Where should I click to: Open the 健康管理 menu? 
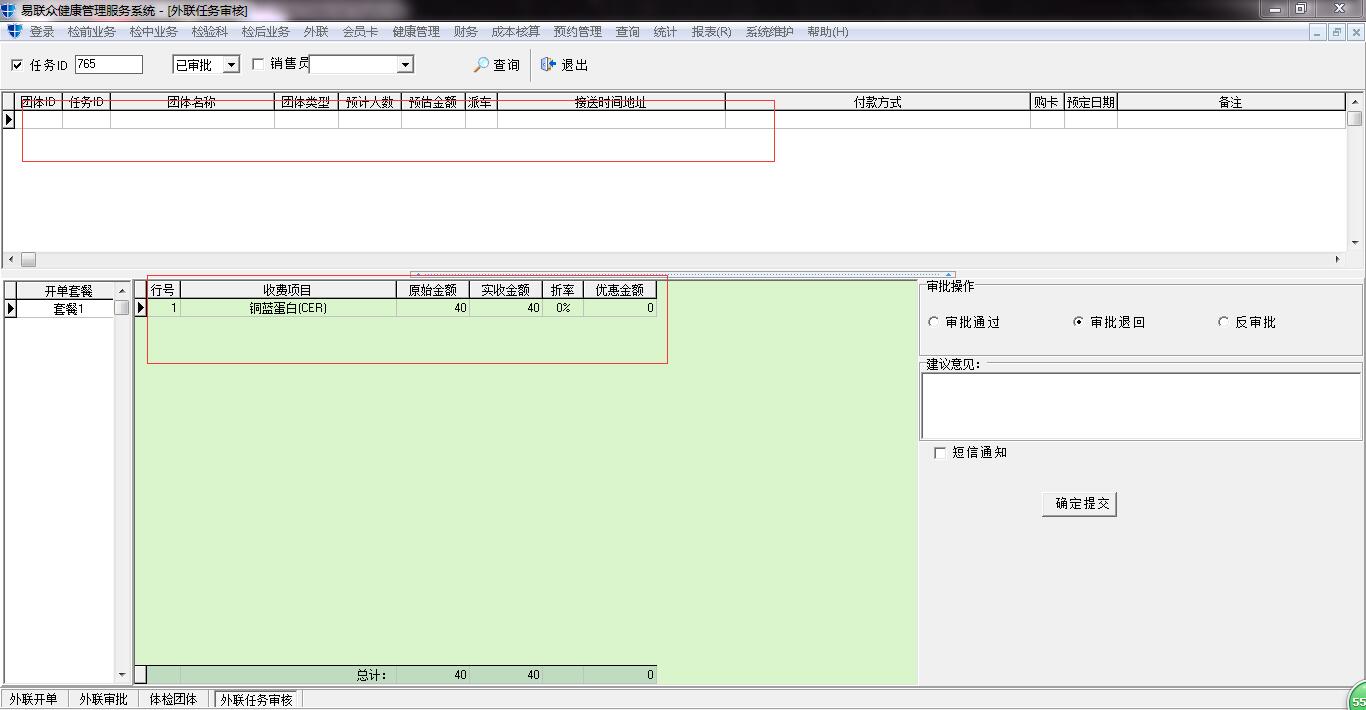point(416,32)
